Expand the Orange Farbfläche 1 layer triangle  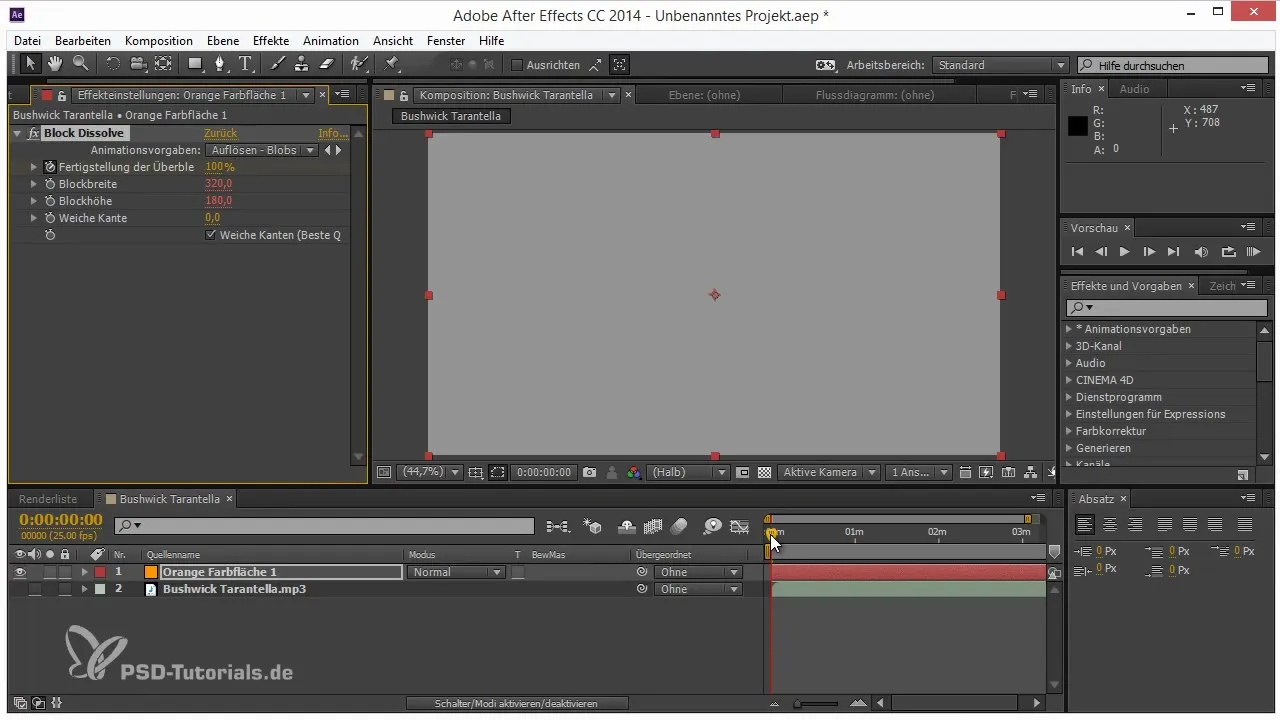(x=85, y=572)
